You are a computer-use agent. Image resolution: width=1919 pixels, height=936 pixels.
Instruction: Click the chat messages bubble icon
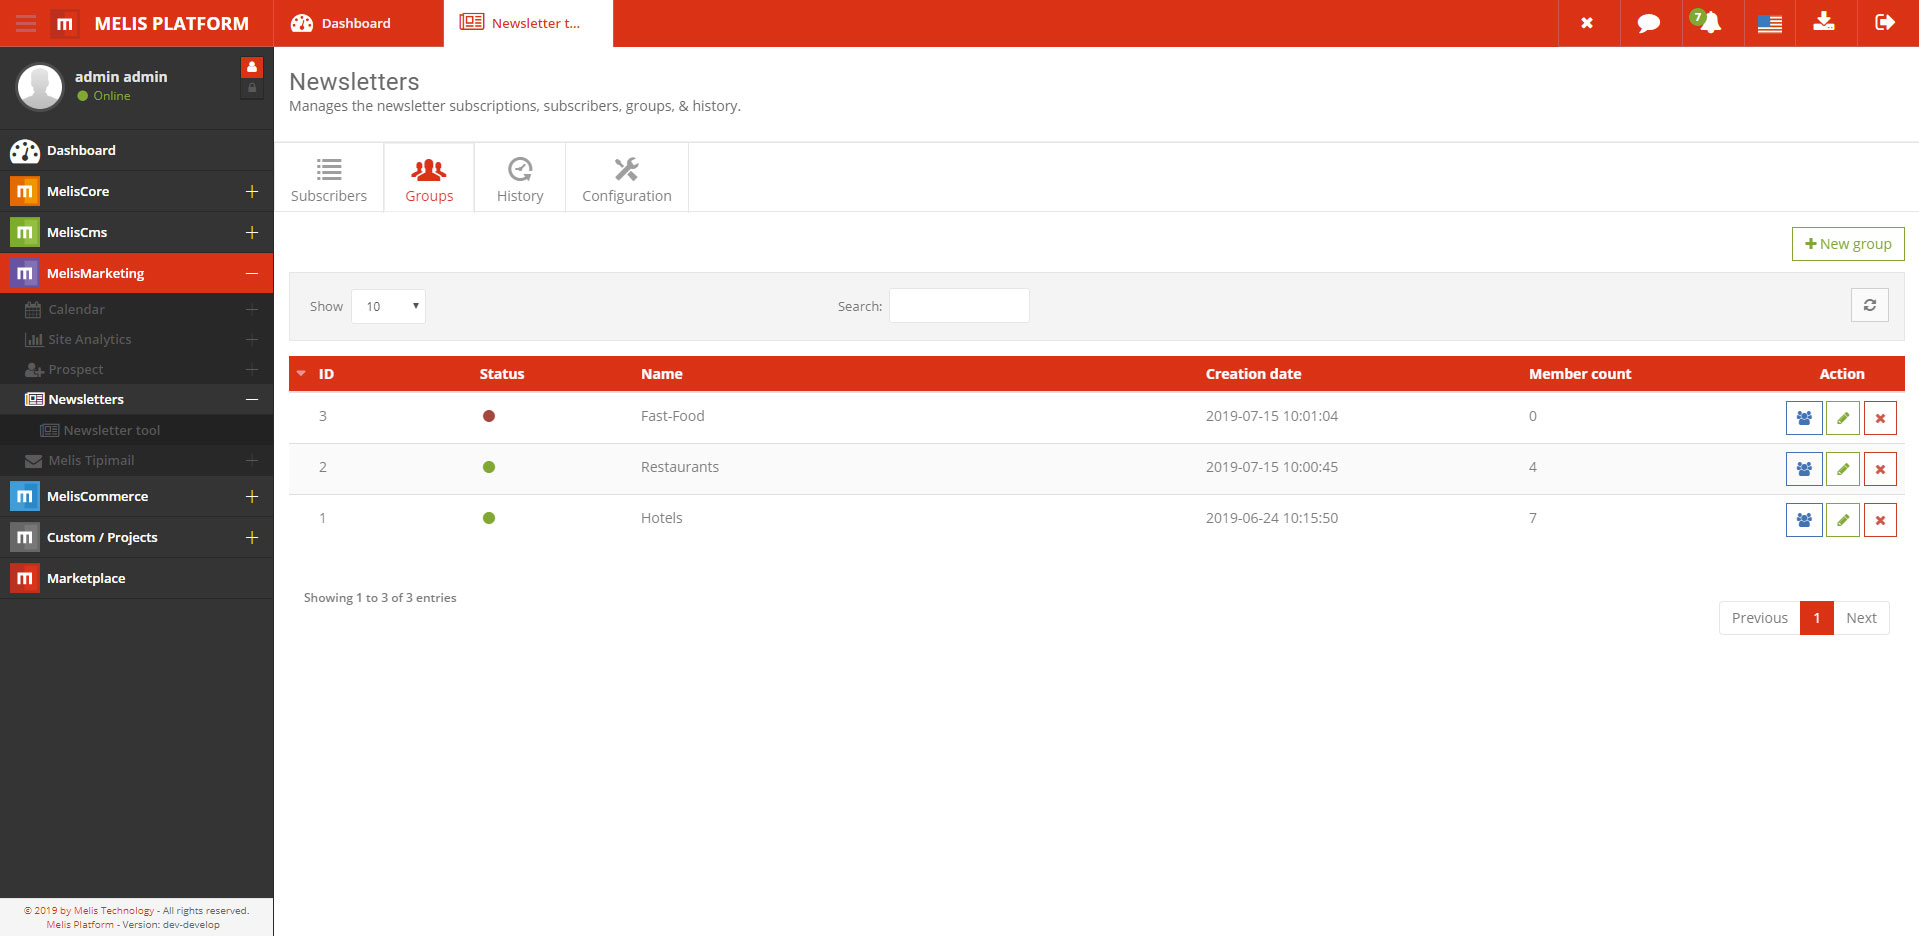tap(1648, 23)
